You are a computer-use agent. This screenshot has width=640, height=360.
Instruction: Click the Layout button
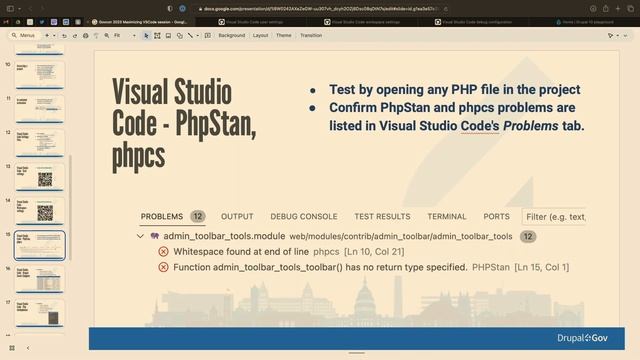(260, 36)
